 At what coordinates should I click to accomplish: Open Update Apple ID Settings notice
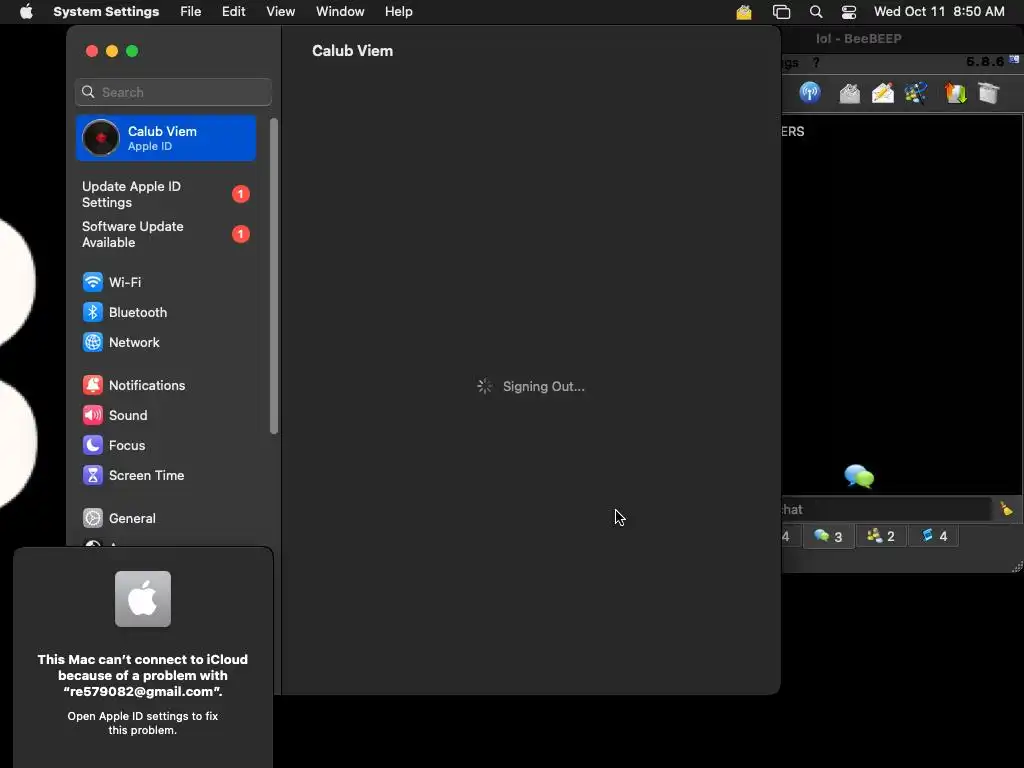tap(166, 194)
